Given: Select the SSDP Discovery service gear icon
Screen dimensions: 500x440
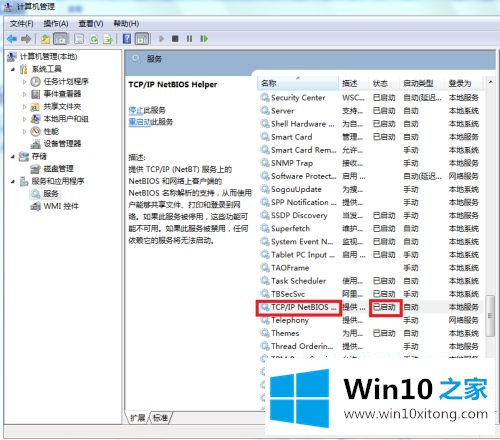Looking at the screenshot, I should coord(265,216).
